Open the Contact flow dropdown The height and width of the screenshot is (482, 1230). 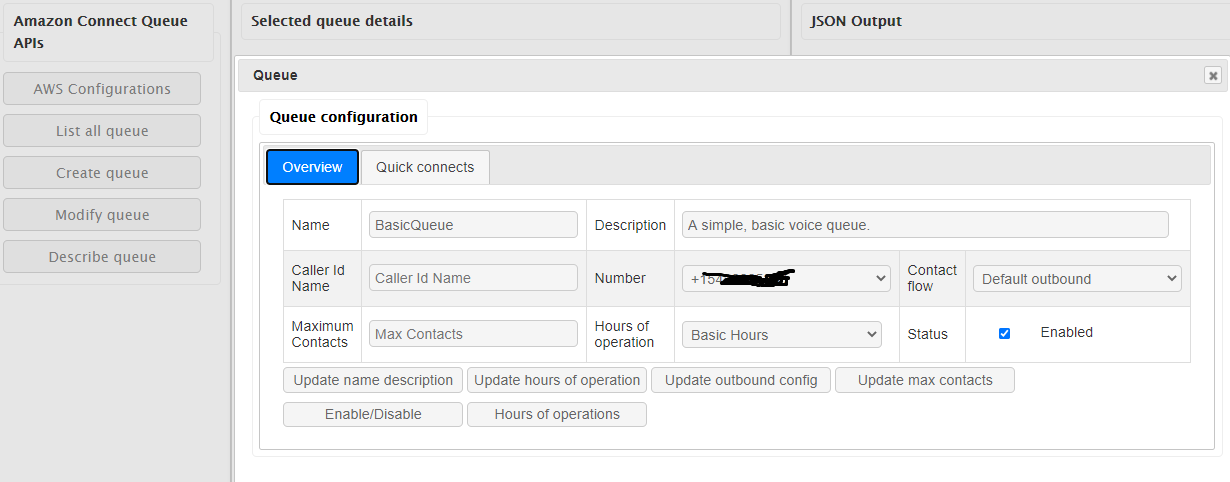1077,279
